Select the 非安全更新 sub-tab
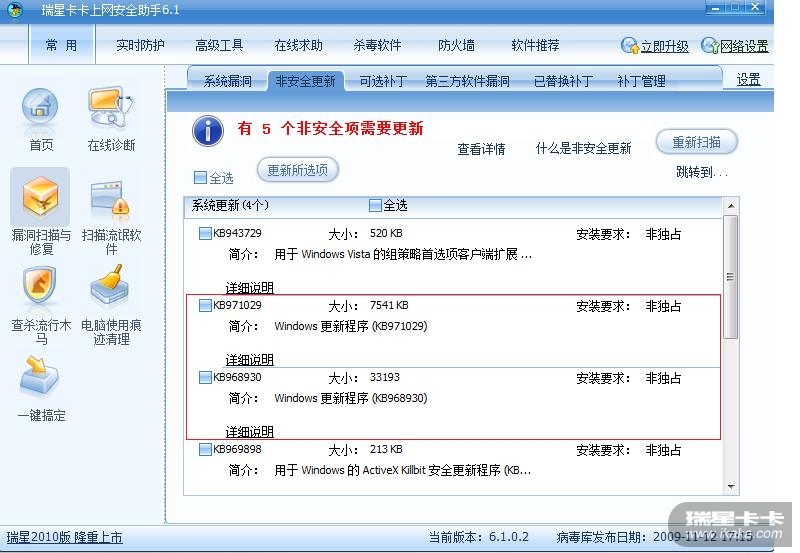This screenshot has width=800, height=553. click(306, 81)
